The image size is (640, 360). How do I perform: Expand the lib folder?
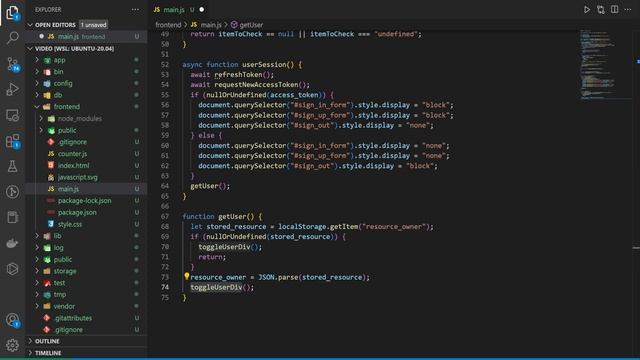(x=58, y=236)
